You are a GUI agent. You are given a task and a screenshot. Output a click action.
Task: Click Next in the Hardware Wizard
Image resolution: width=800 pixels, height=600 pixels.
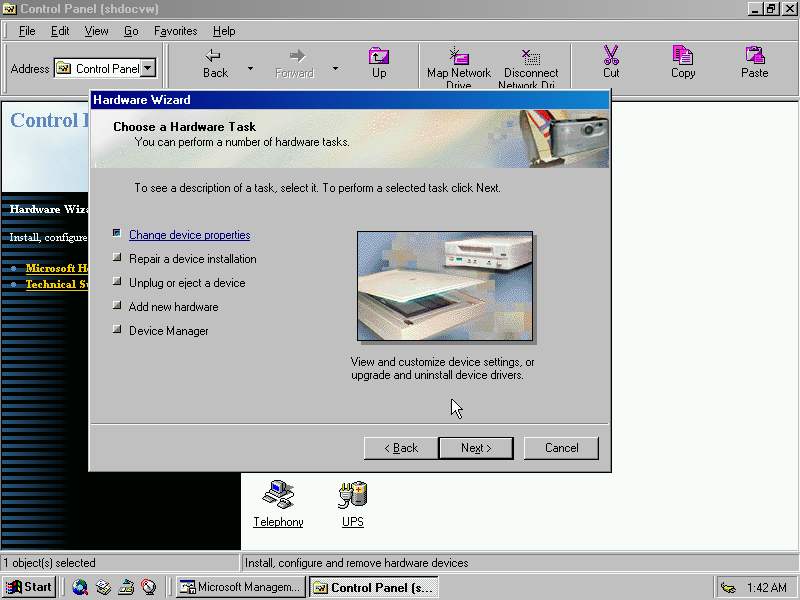(476, 448)
